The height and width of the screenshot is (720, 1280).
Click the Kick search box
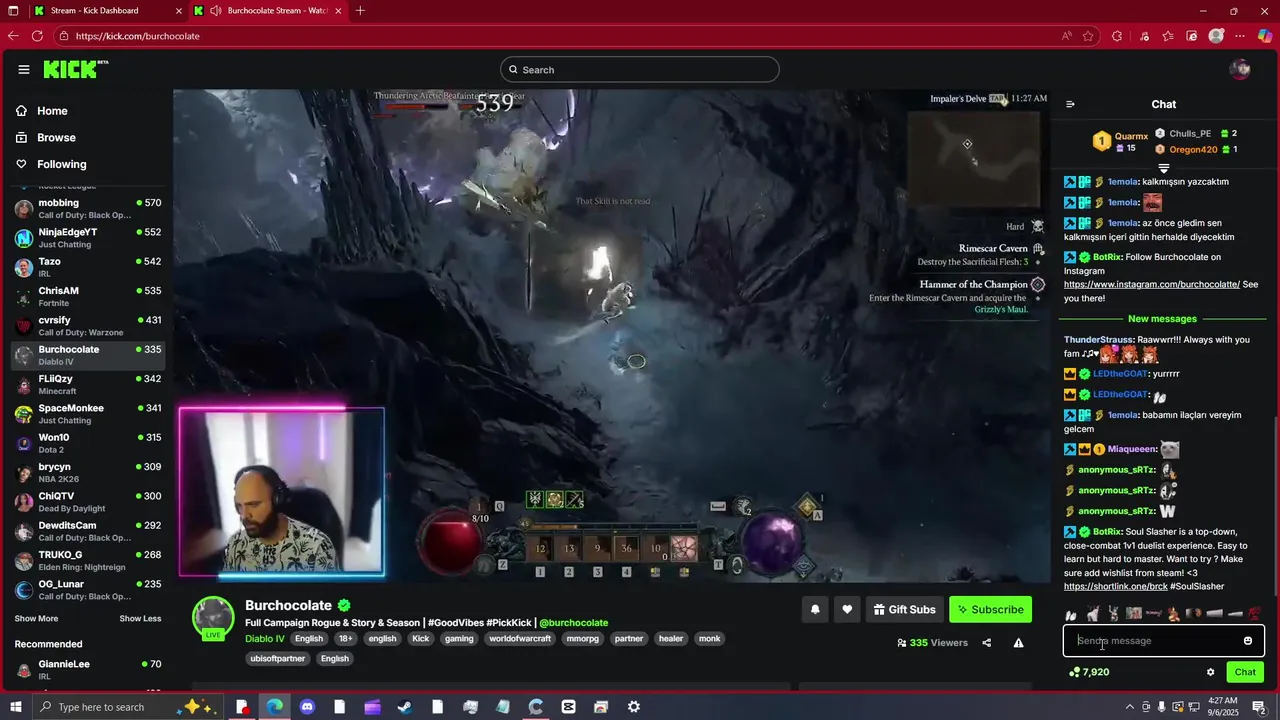(x=640, y=69)
